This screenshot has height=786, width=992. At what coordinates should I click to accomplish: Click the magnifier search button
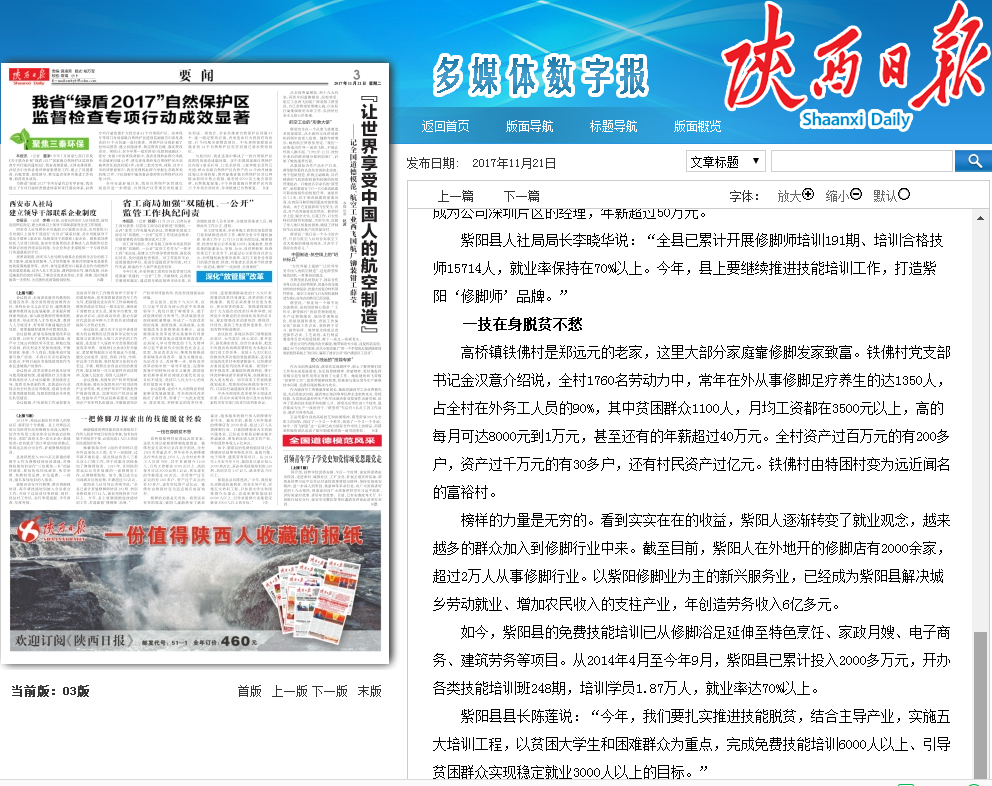pyautogui.click(x=974, y=161)
